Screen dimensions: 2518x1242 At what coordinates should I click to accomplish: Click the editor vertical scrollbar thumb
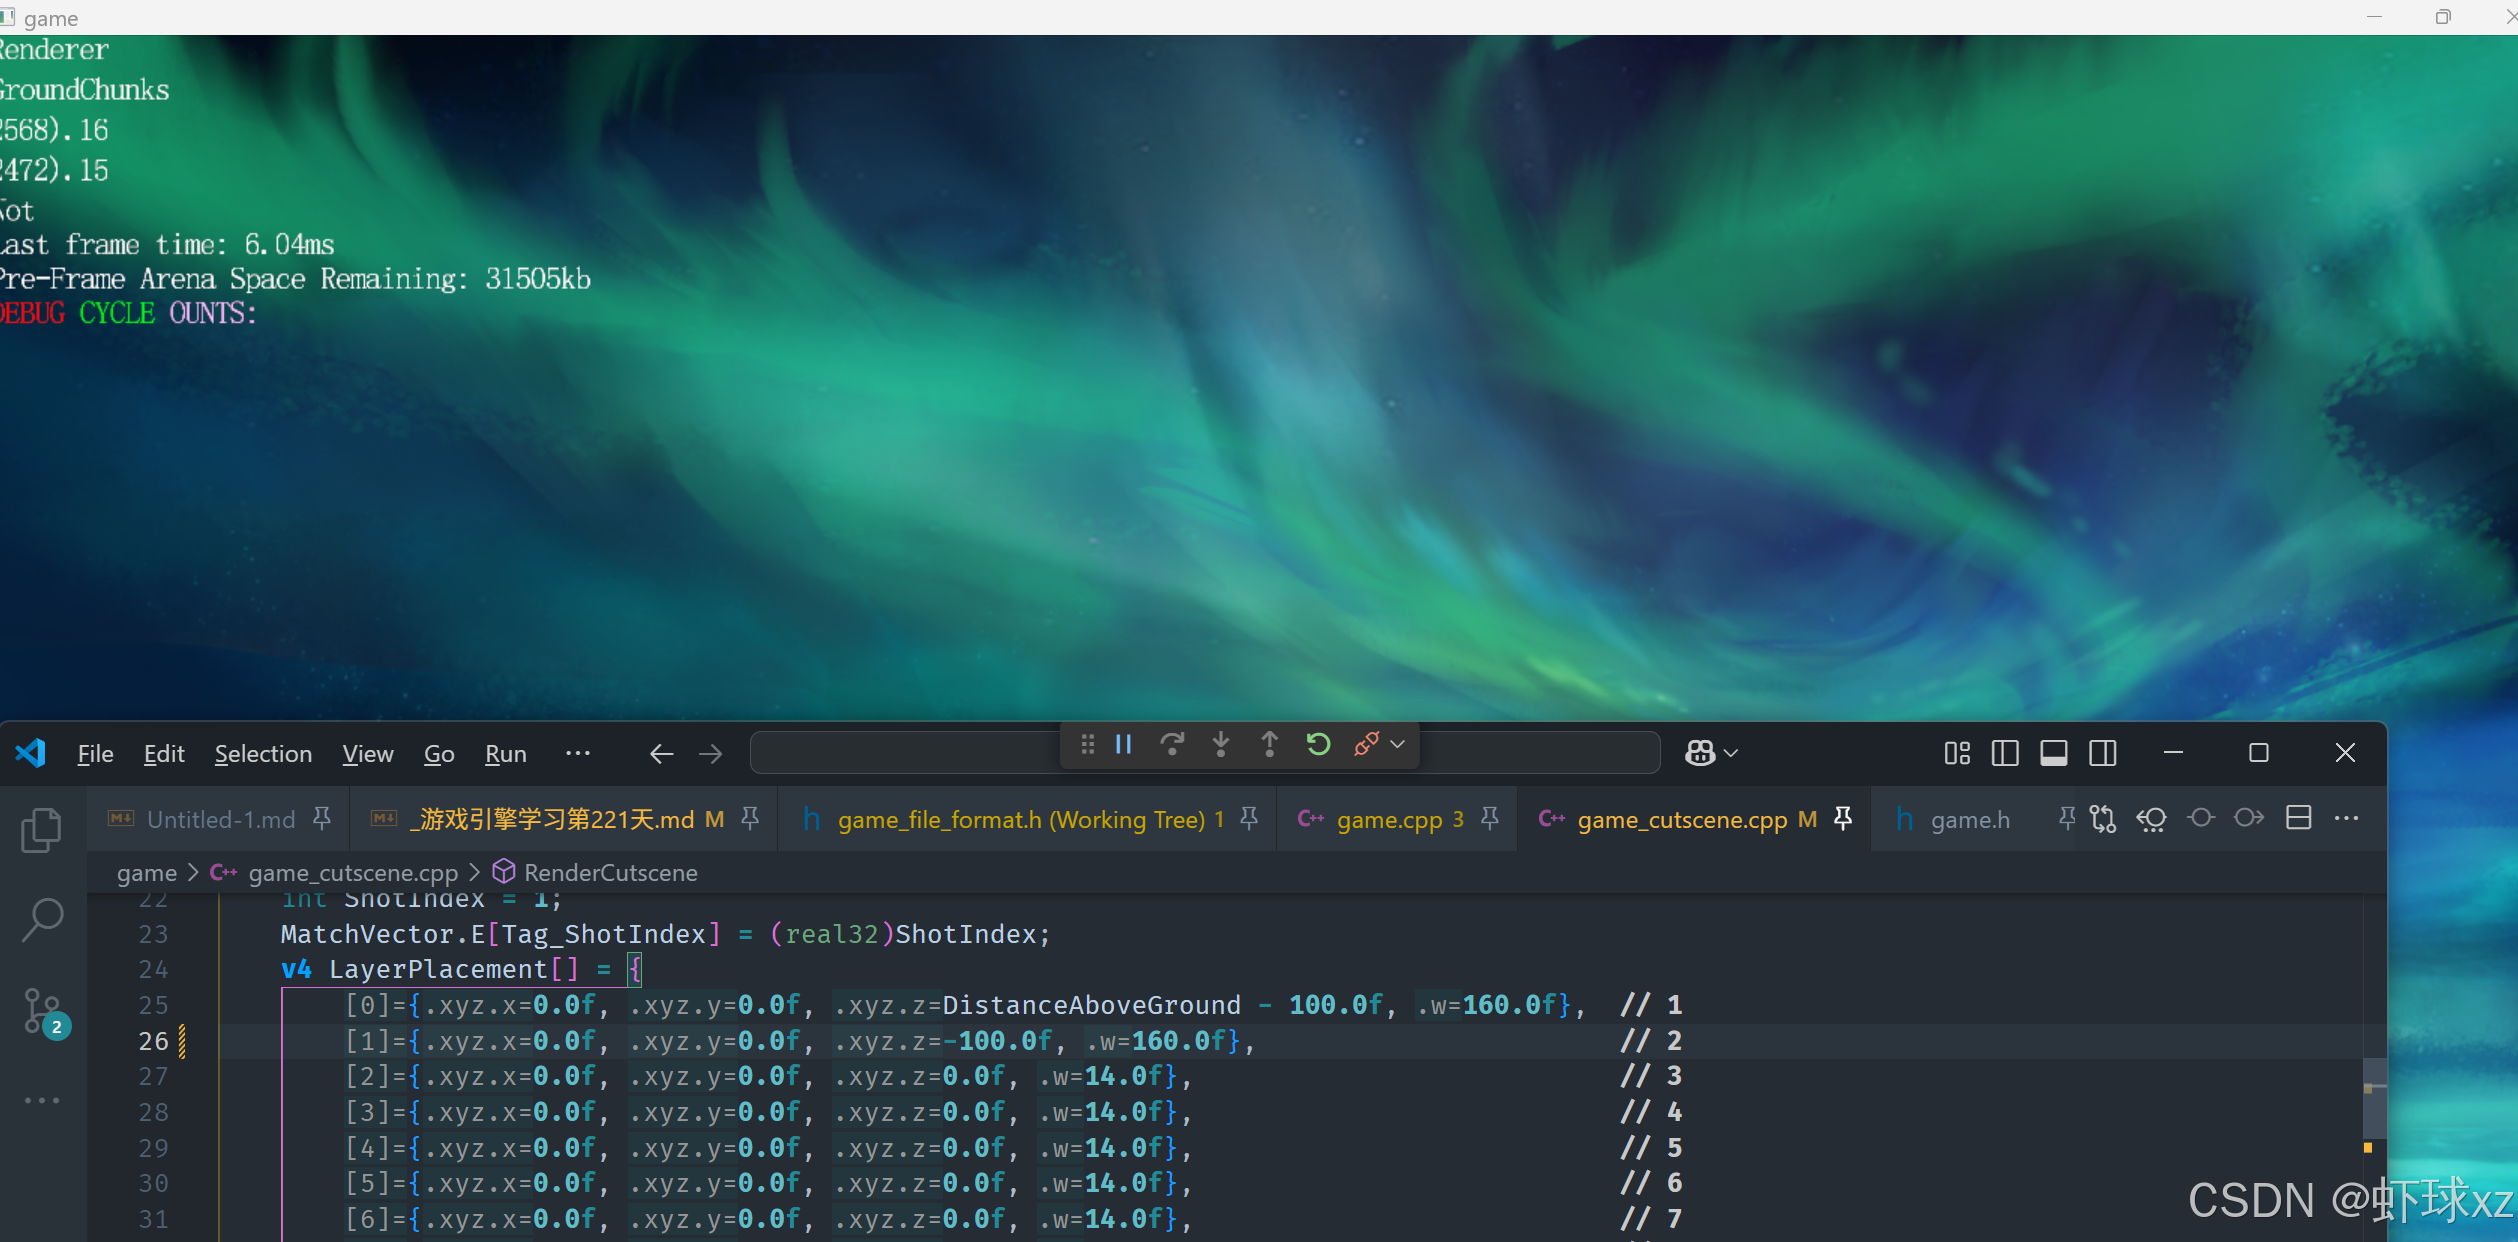2375,1097
